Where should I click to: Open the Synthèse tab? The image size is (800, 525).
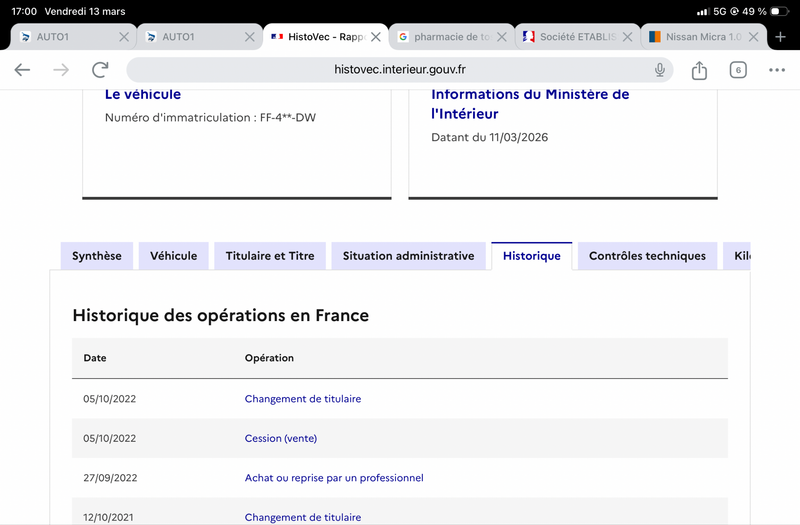coord(97,256)
